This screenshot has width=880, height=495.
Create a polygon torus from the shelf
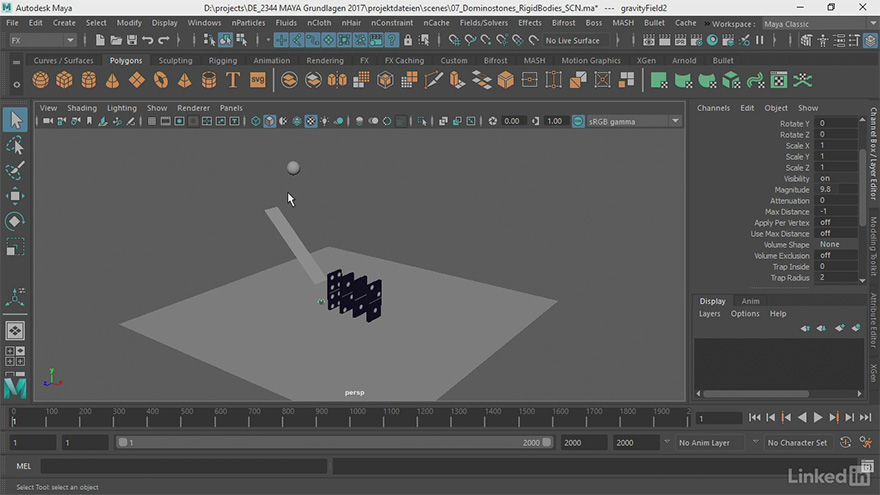(161, 80)
